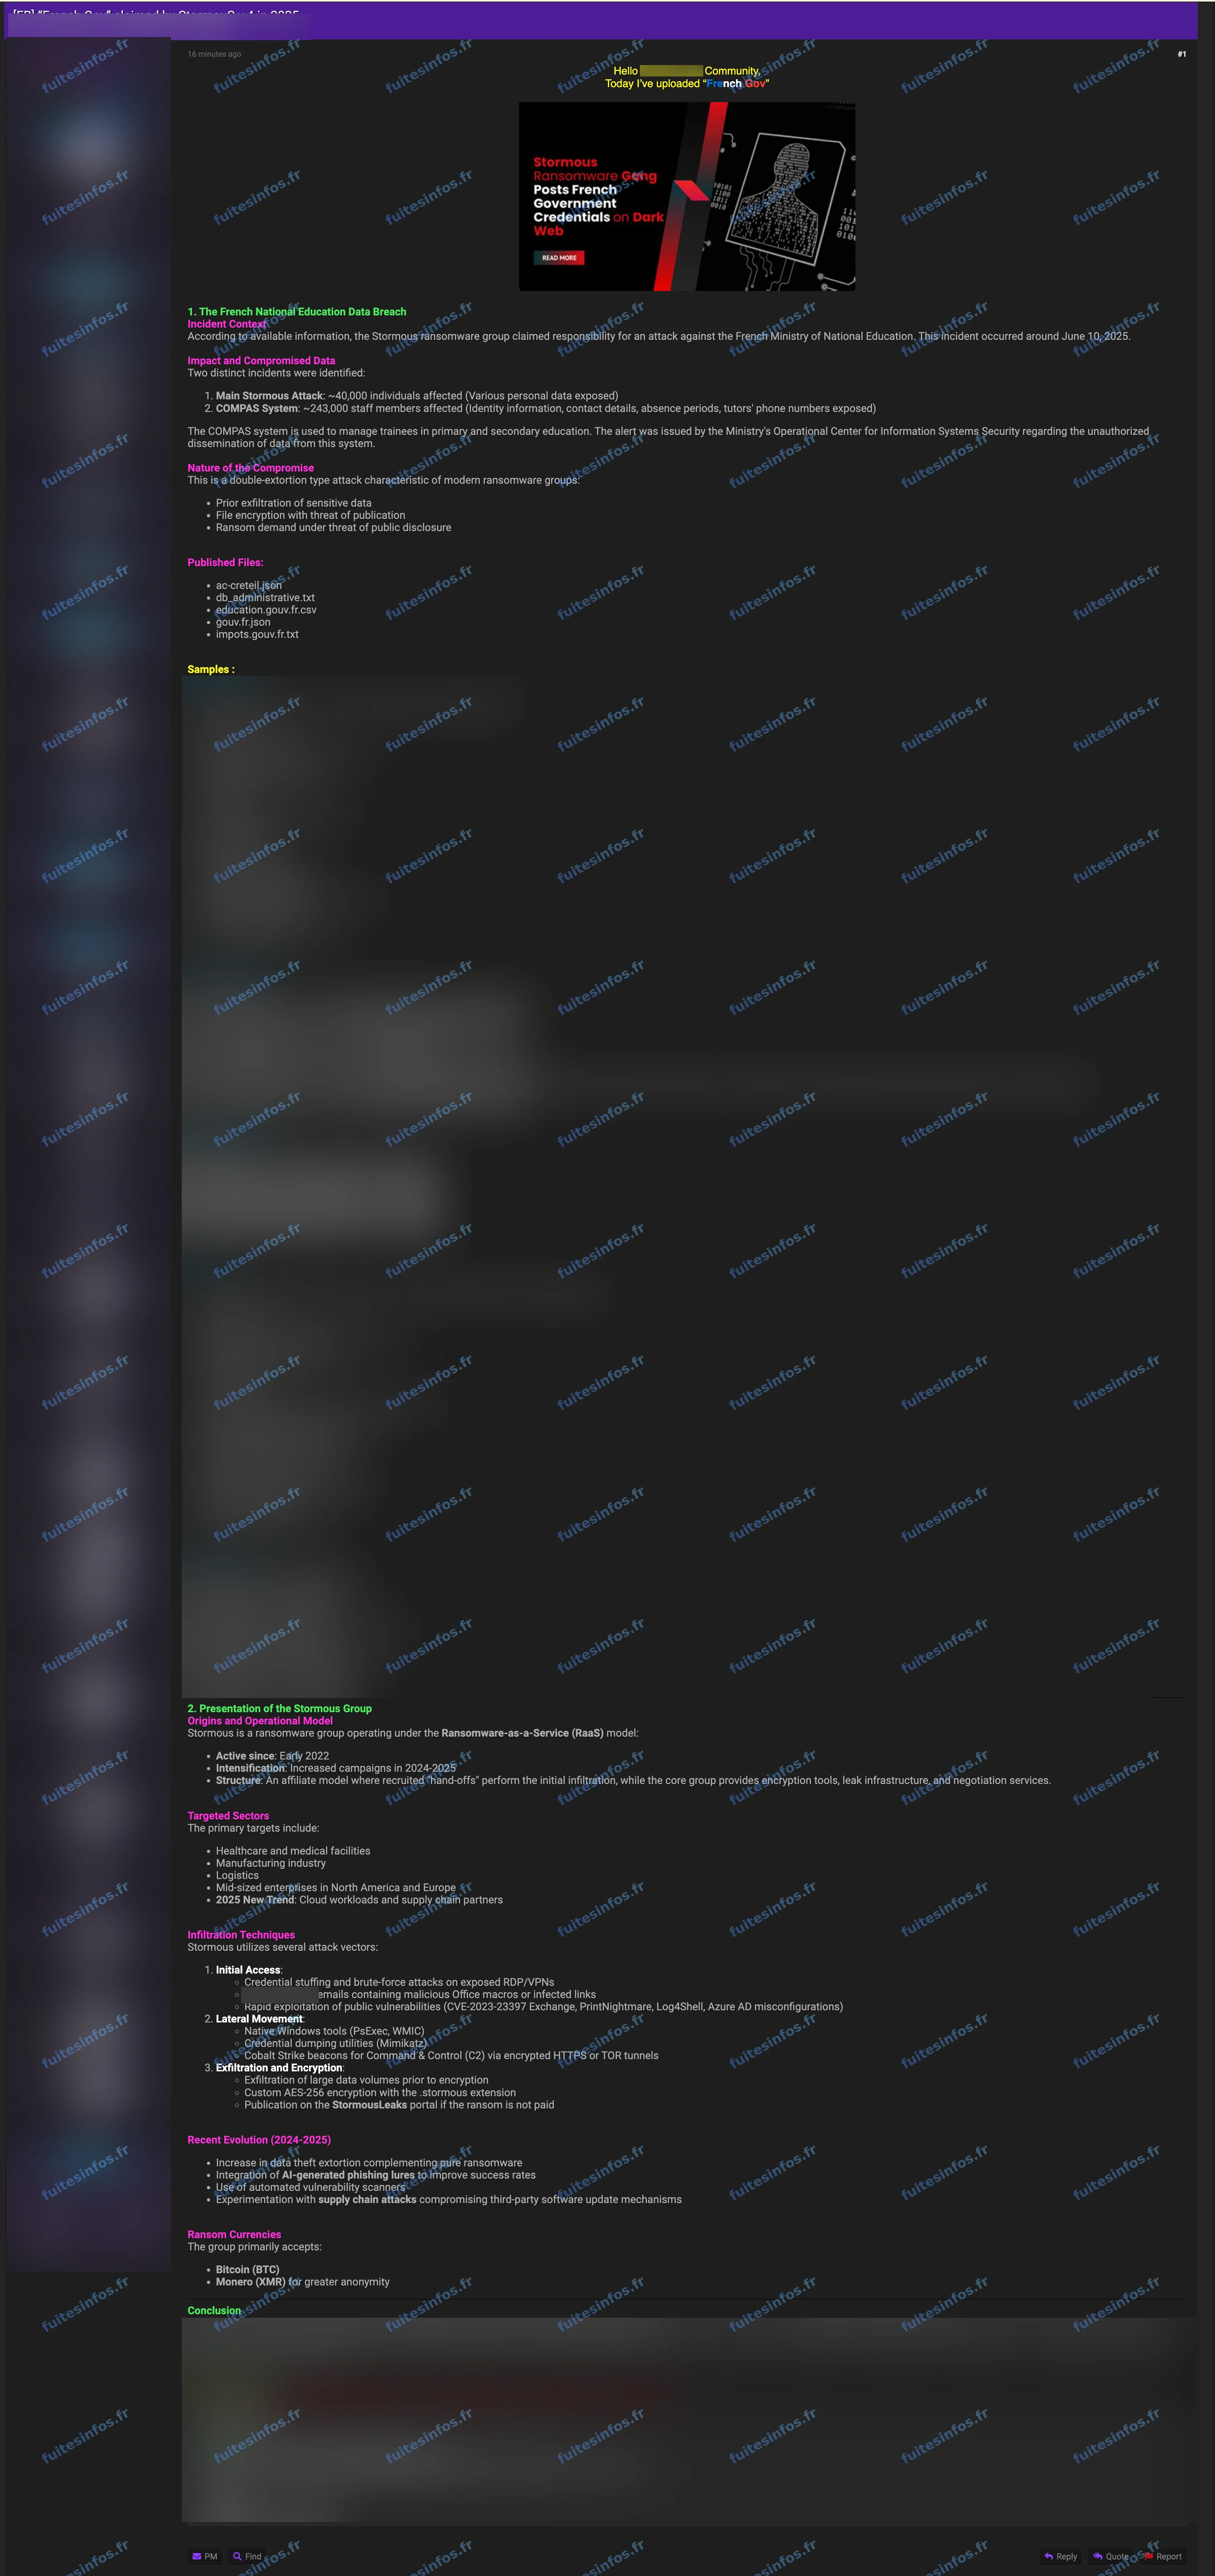Click 'Recent Evolution (2024-2025)' heading
Screen dimensions: 1215x2576
(259, 2140)
